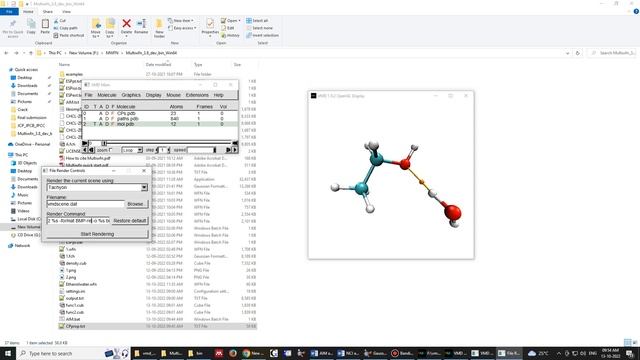This screenshot has height=360, width=640.
Task: Click the Cut scissors icon
Action: (56, 20)
